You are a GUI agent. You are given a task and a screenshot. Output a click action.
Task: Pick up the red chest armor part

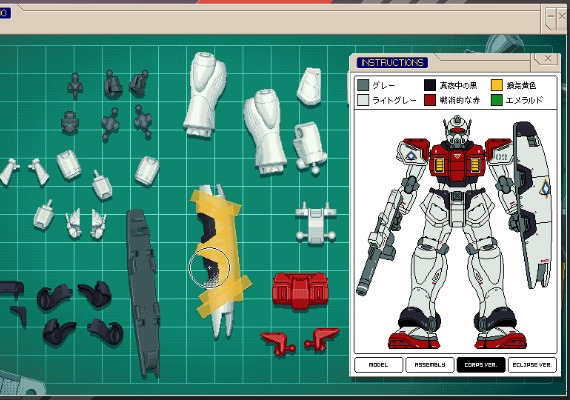pos(300,291)
